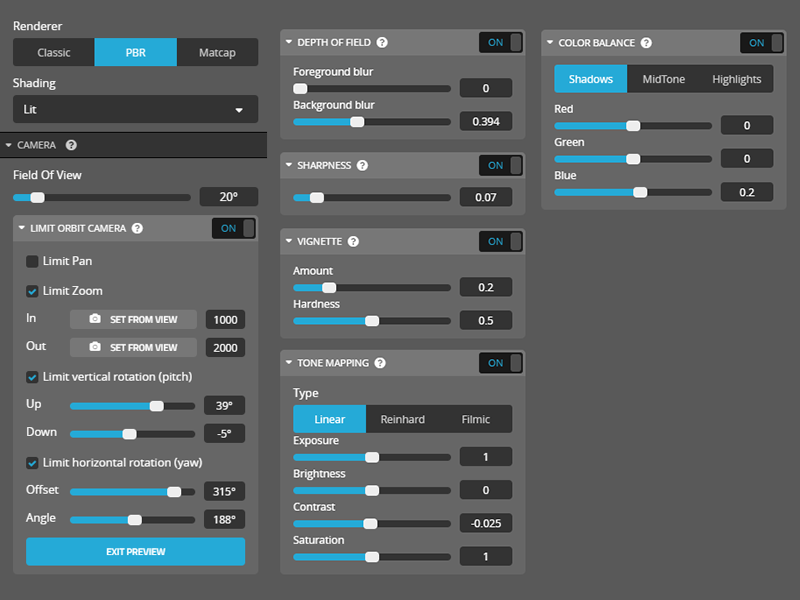800x600 pixels.
Task: Open the Shading dropdown set to Lit
Action: click(x=135, y=109)
